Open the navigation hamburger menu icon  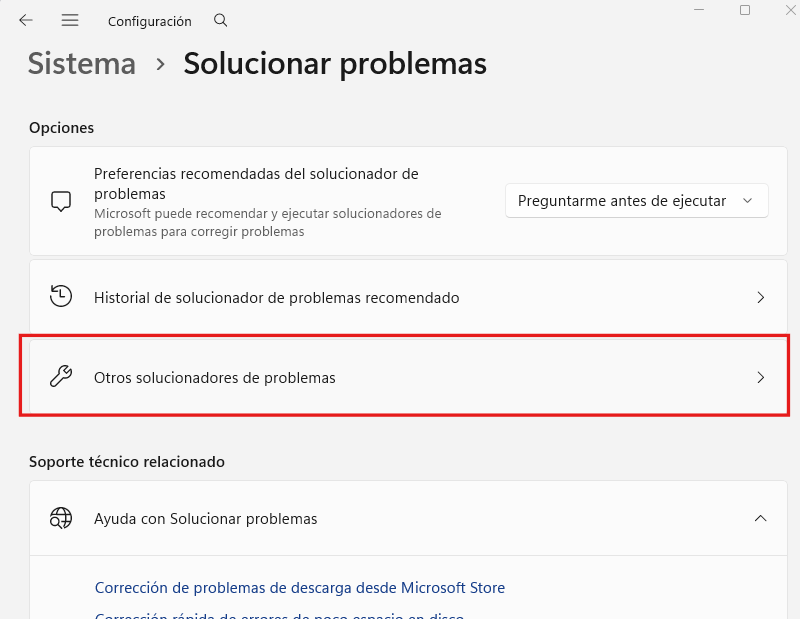click(69, 20)
